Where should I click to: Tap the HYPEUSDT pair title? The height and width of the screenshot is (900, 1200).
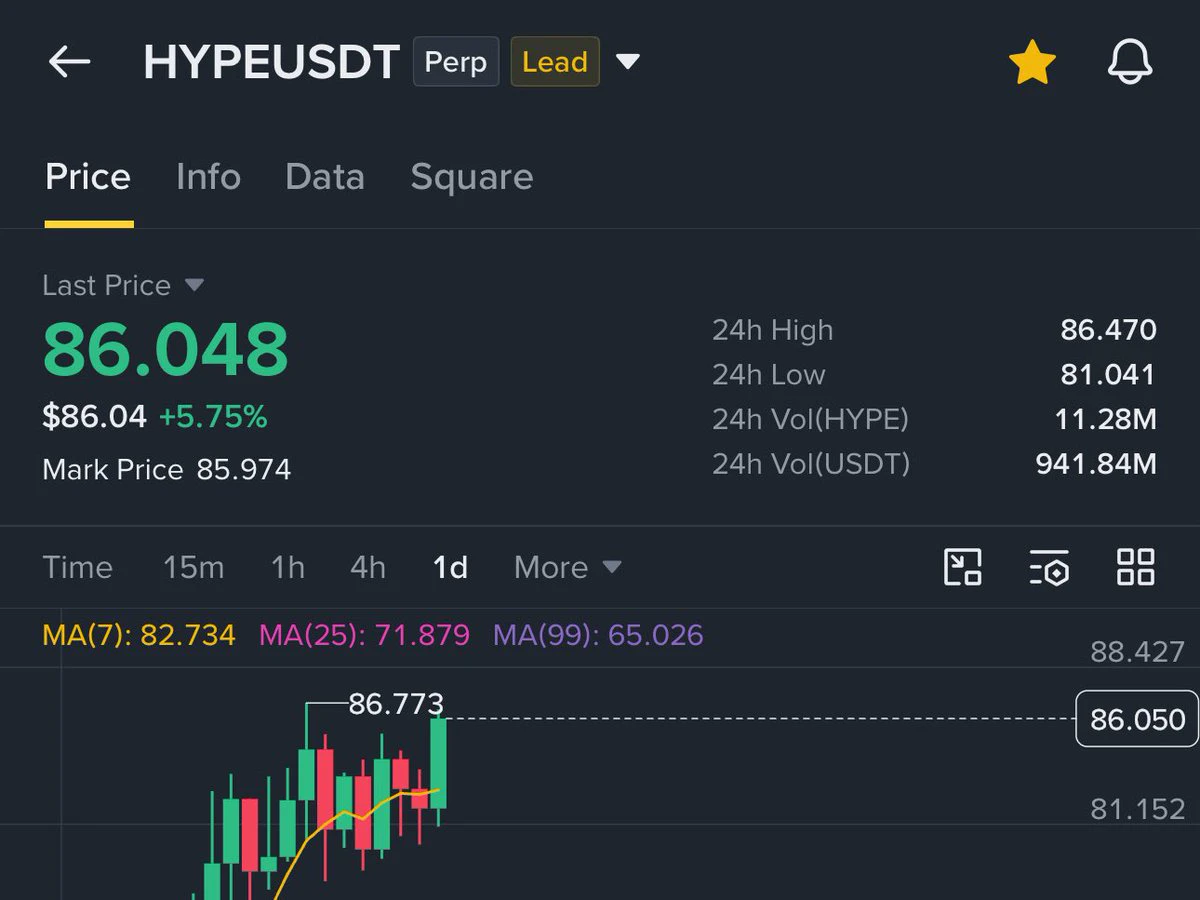(271, 62)
